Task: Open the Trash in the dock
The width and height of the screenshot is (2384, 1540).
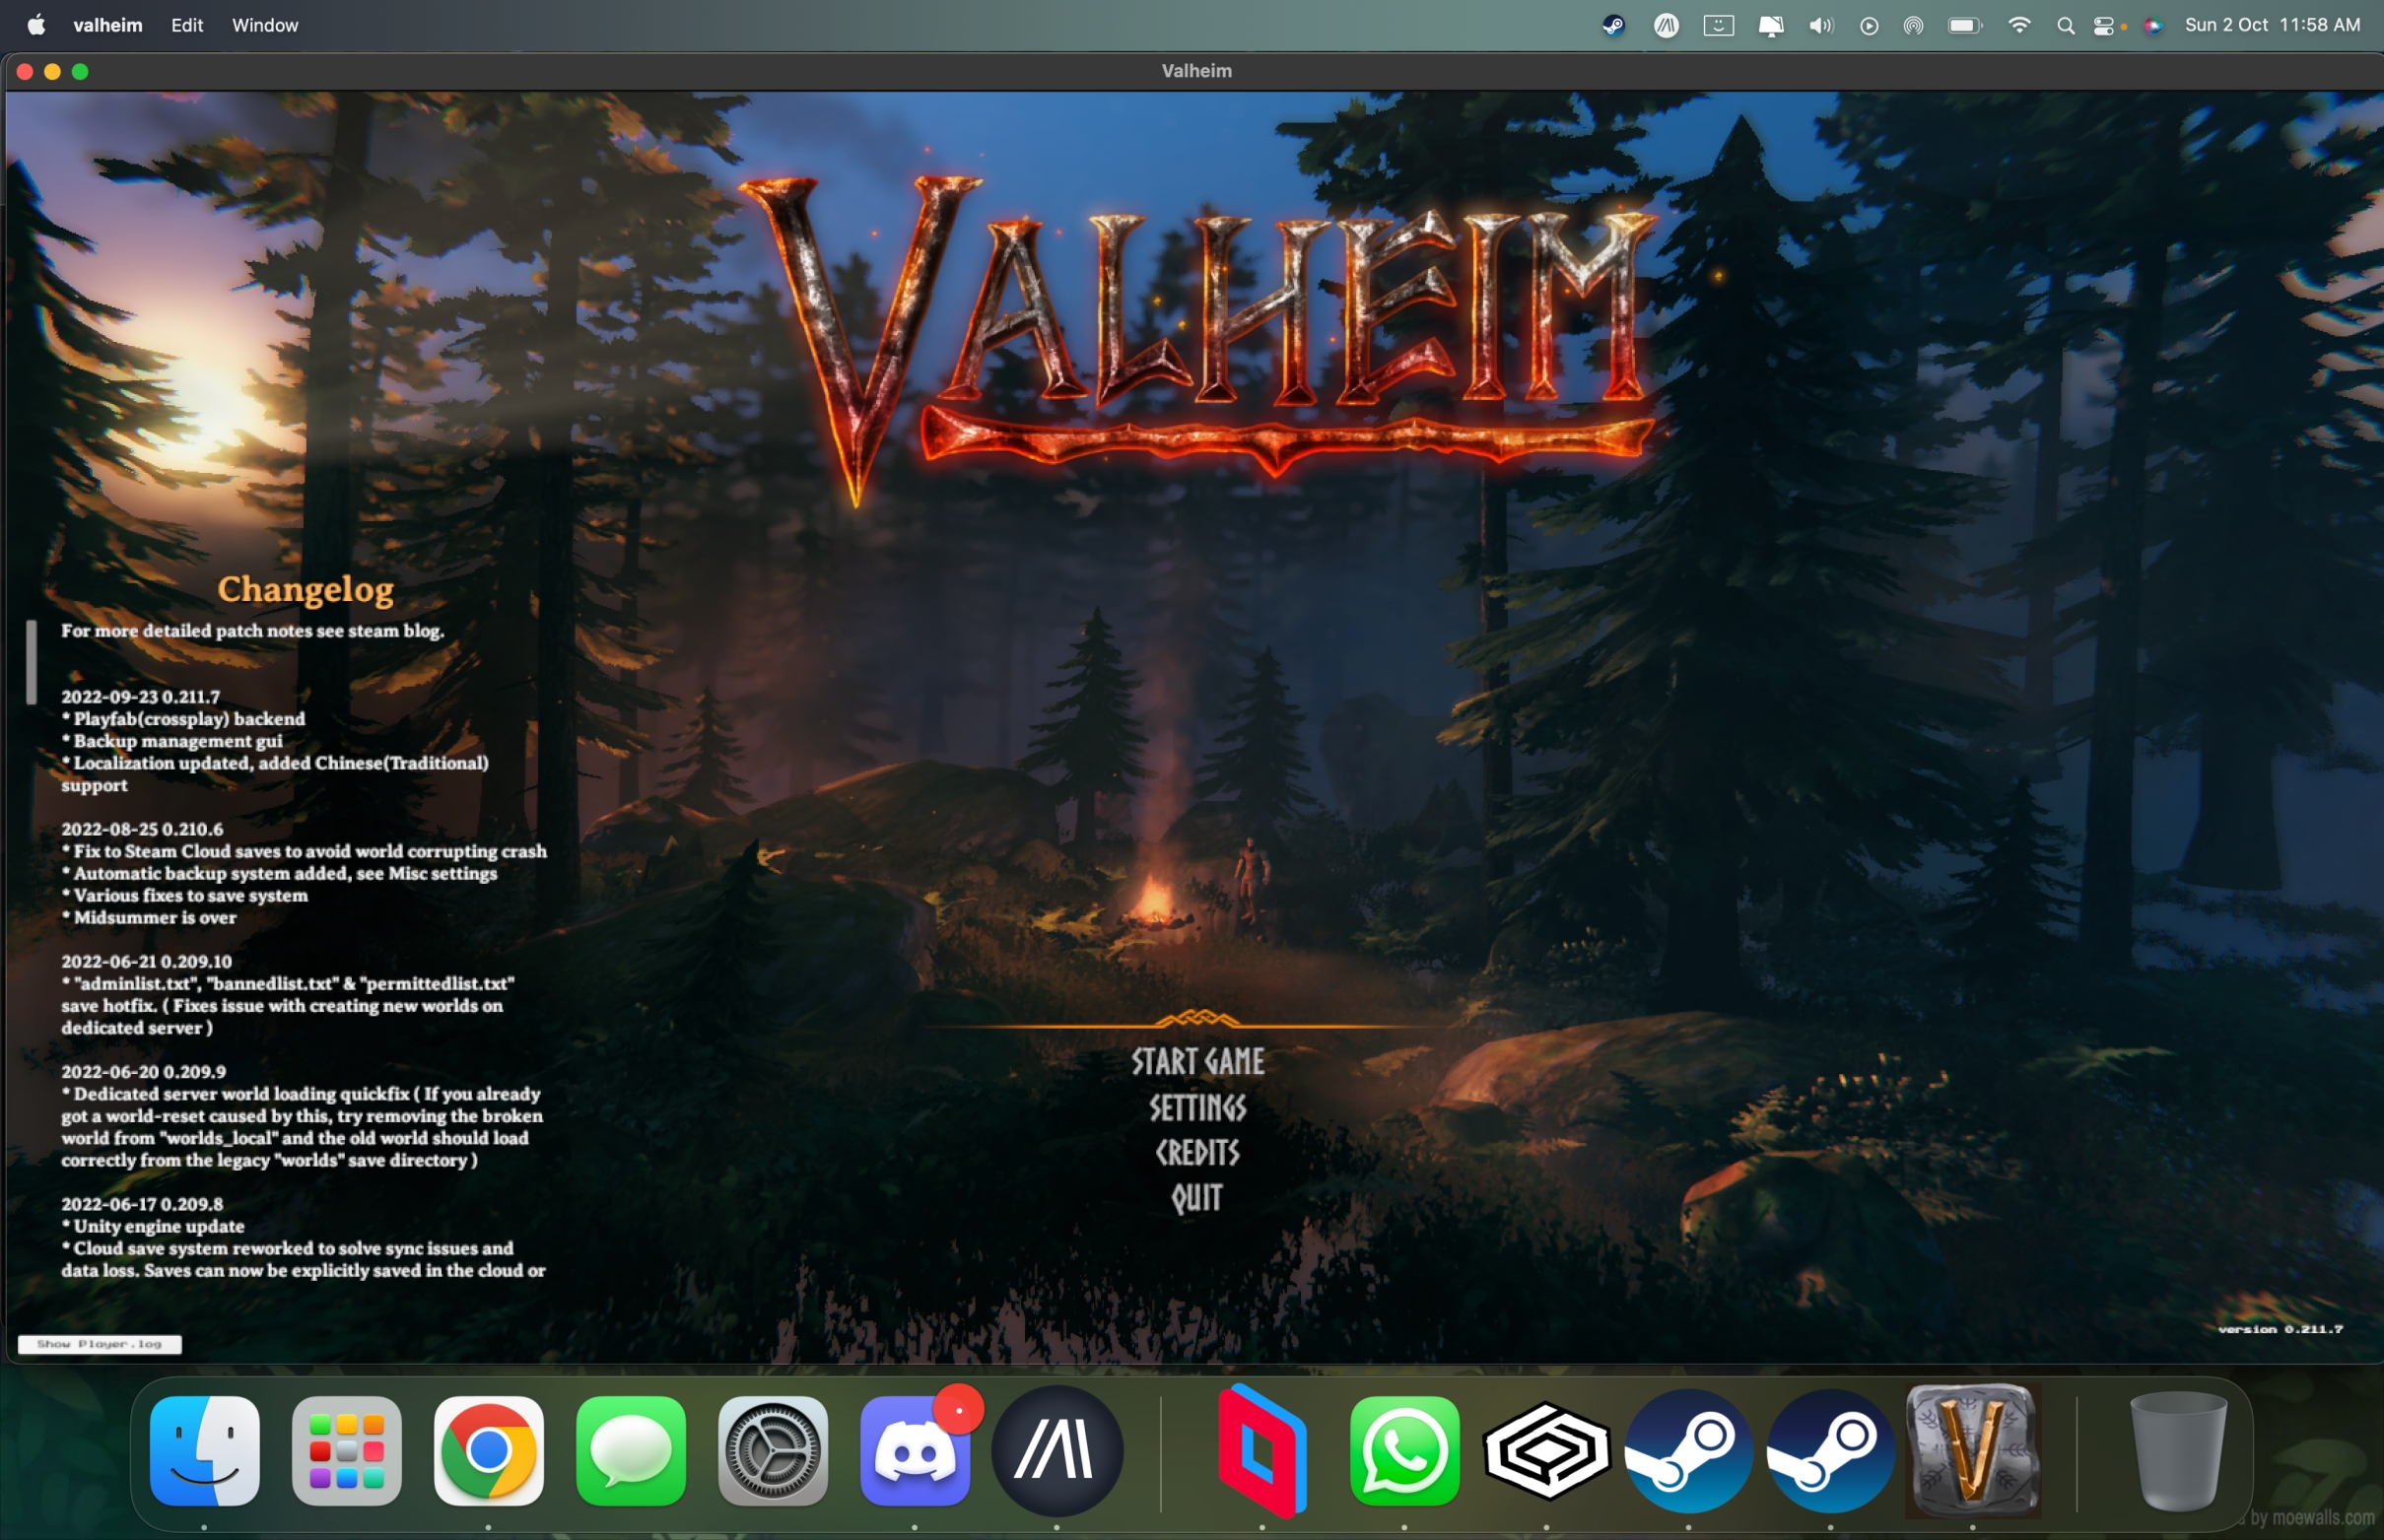Action: click(x=2179, y=1450)
